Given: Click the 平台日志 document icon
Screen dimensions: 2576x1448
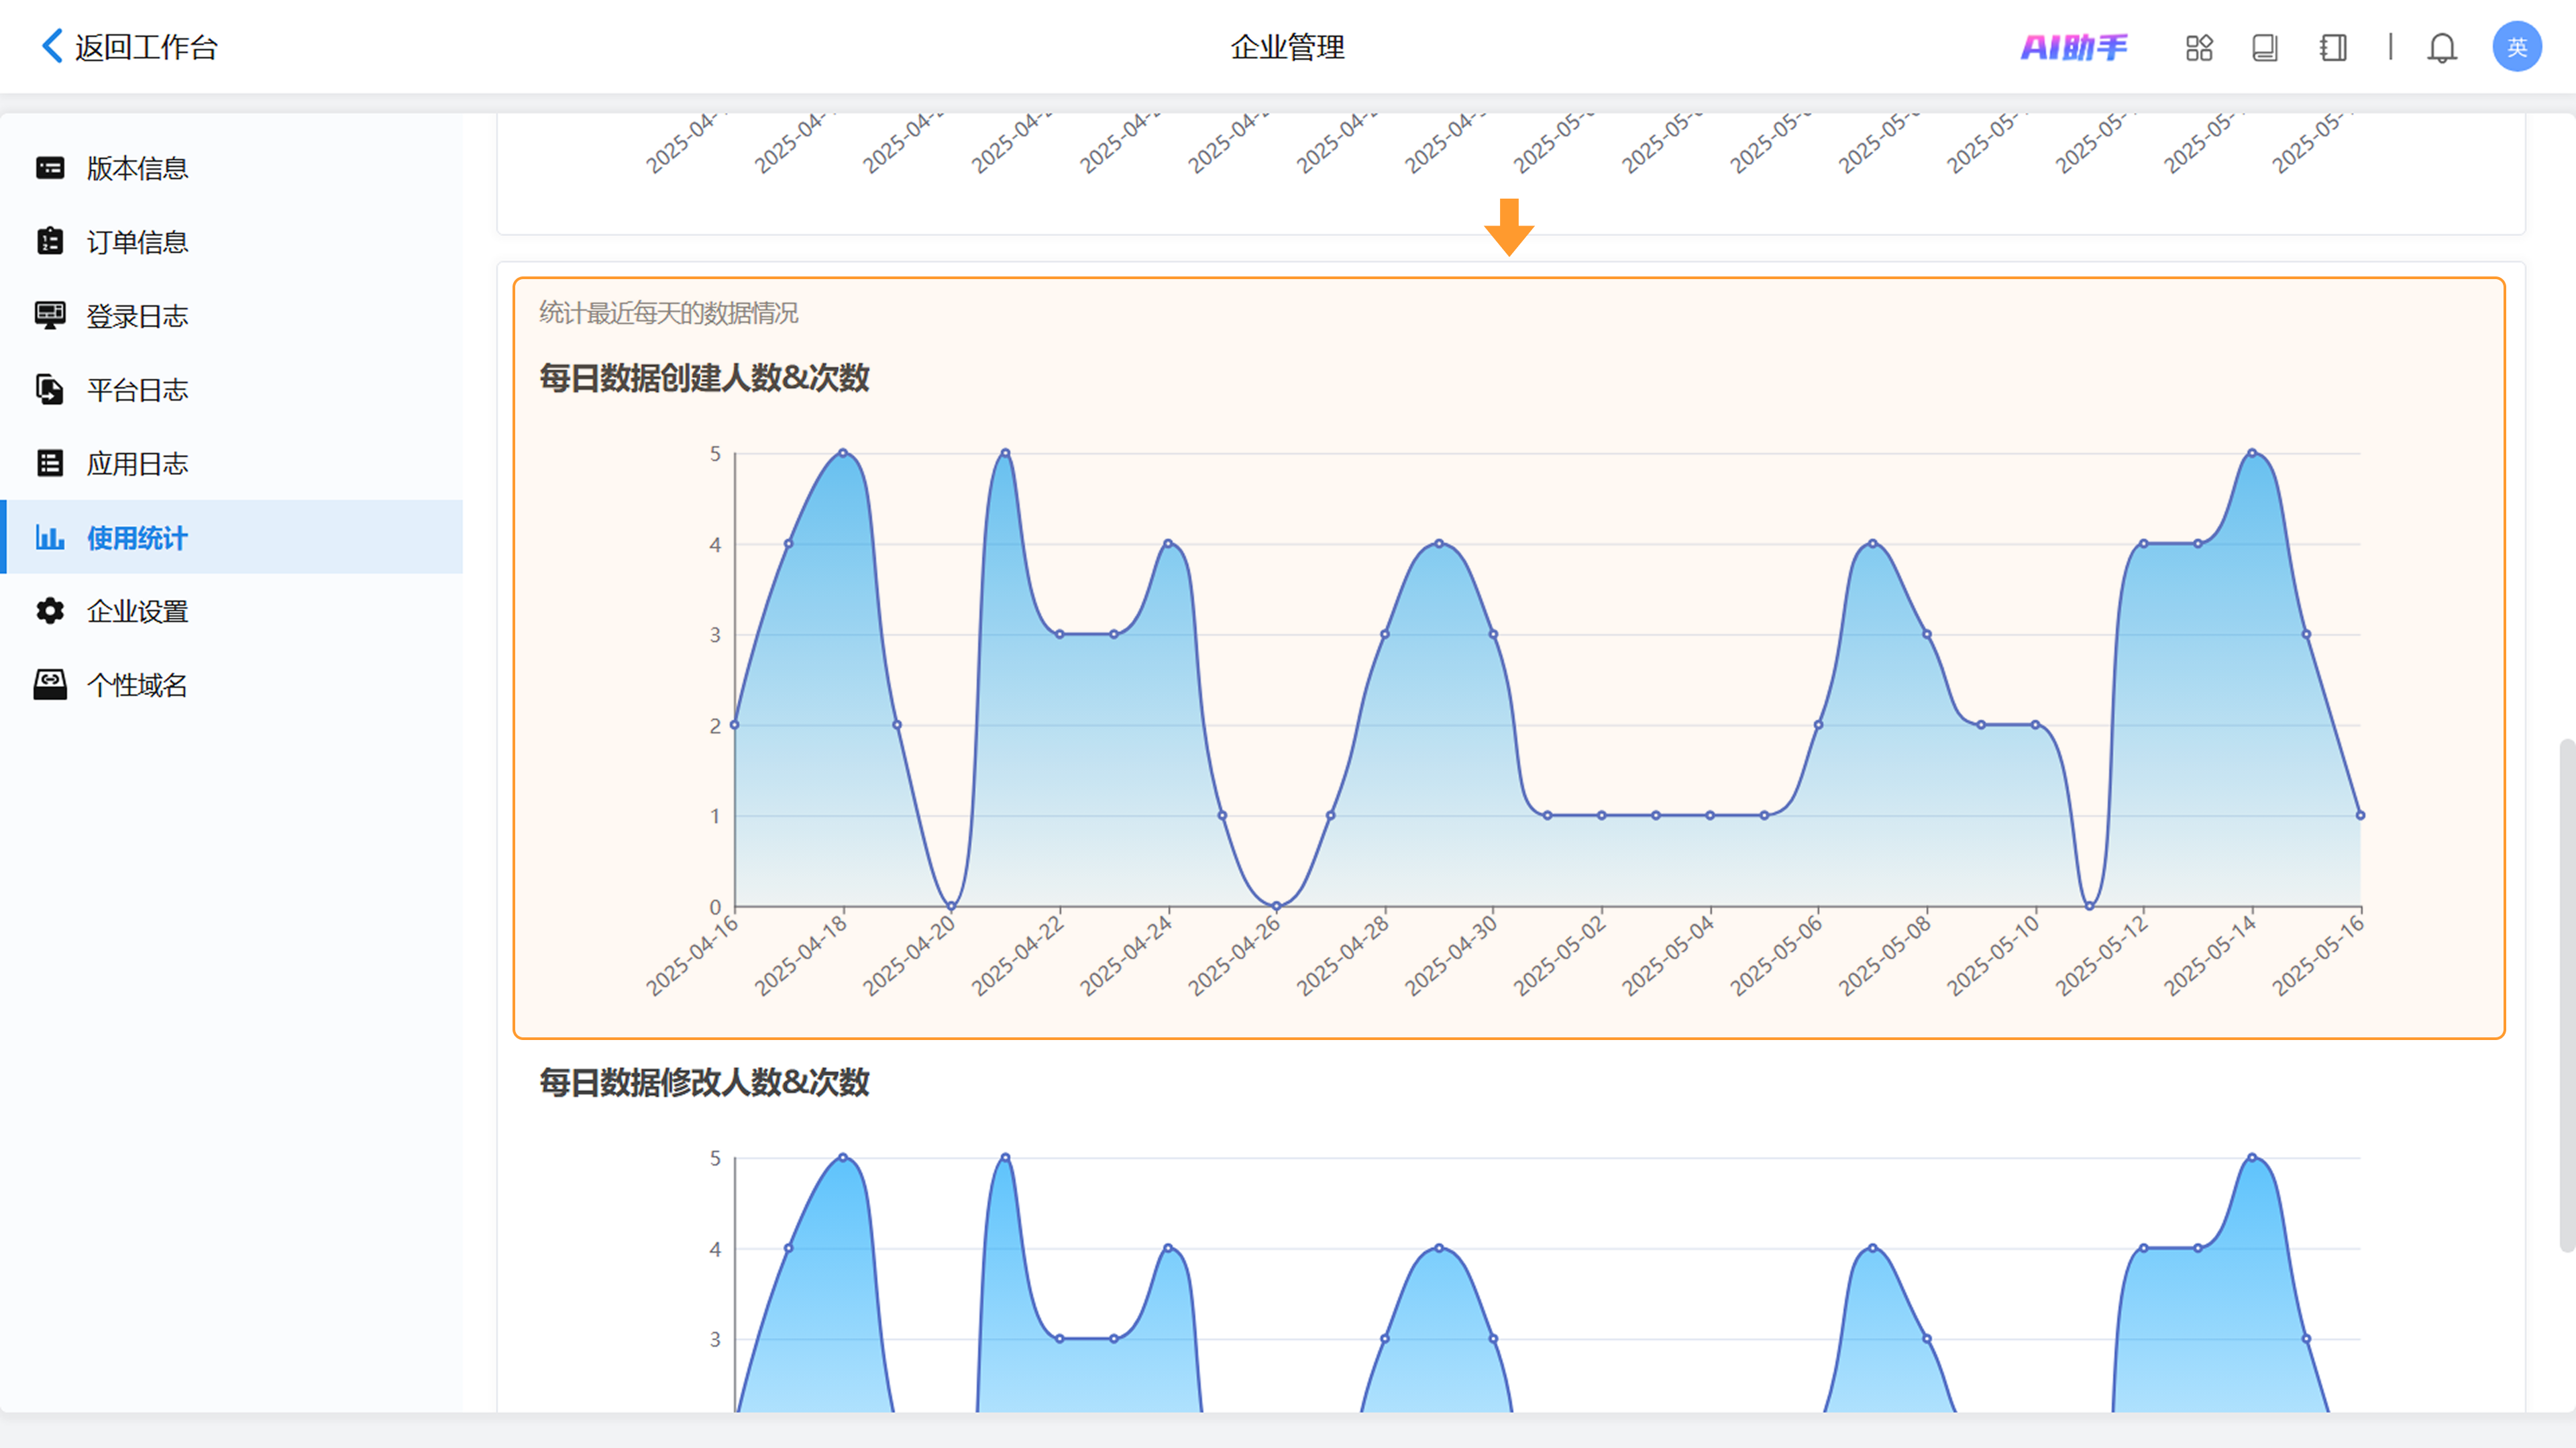Looking at the screenshot, I should point(50,390).
